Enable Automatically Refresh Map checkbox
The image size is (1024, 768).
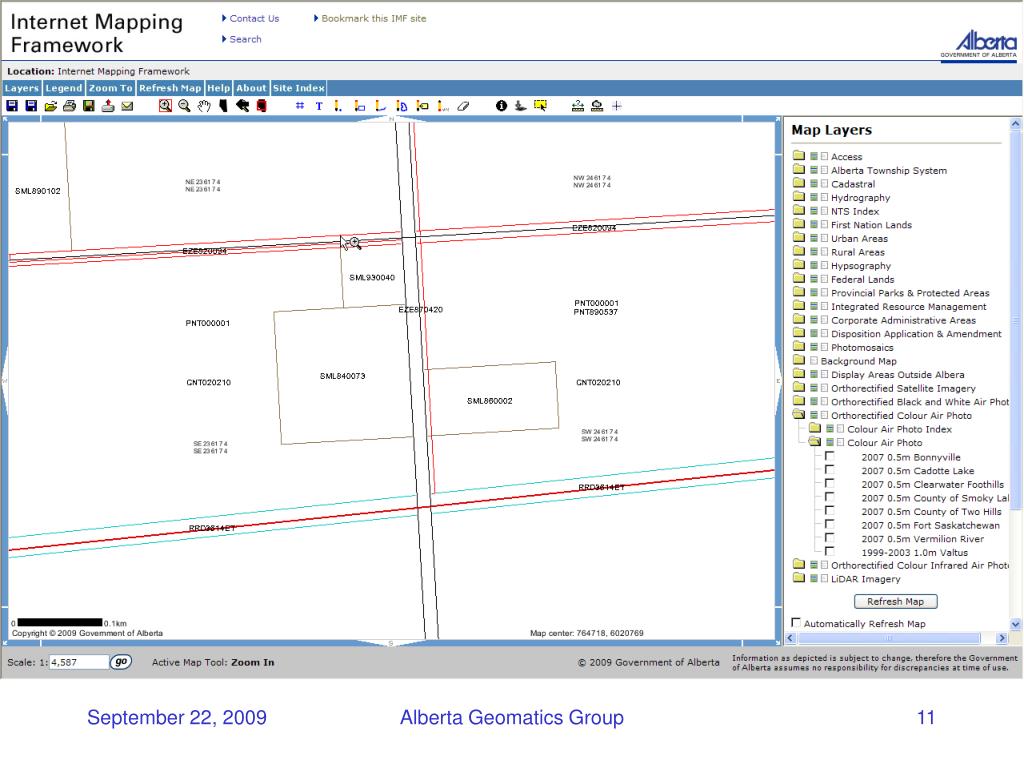tap(796, 623)
